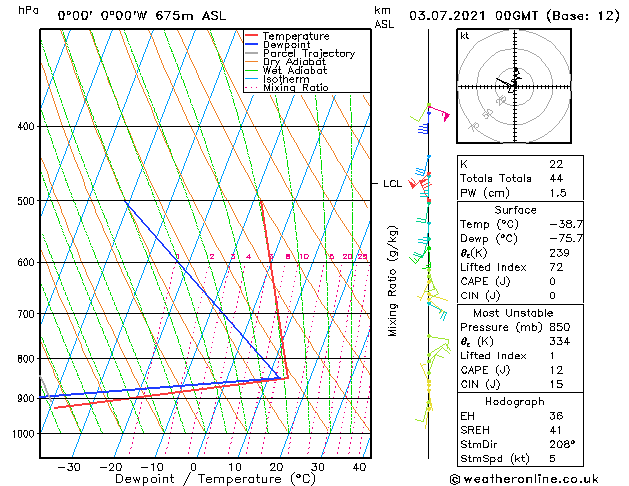Click the 40 temperature axis tick
Image resolution: width=629 pixels, height=486 pixels.
pyautogui.click(x=359, y=467)
